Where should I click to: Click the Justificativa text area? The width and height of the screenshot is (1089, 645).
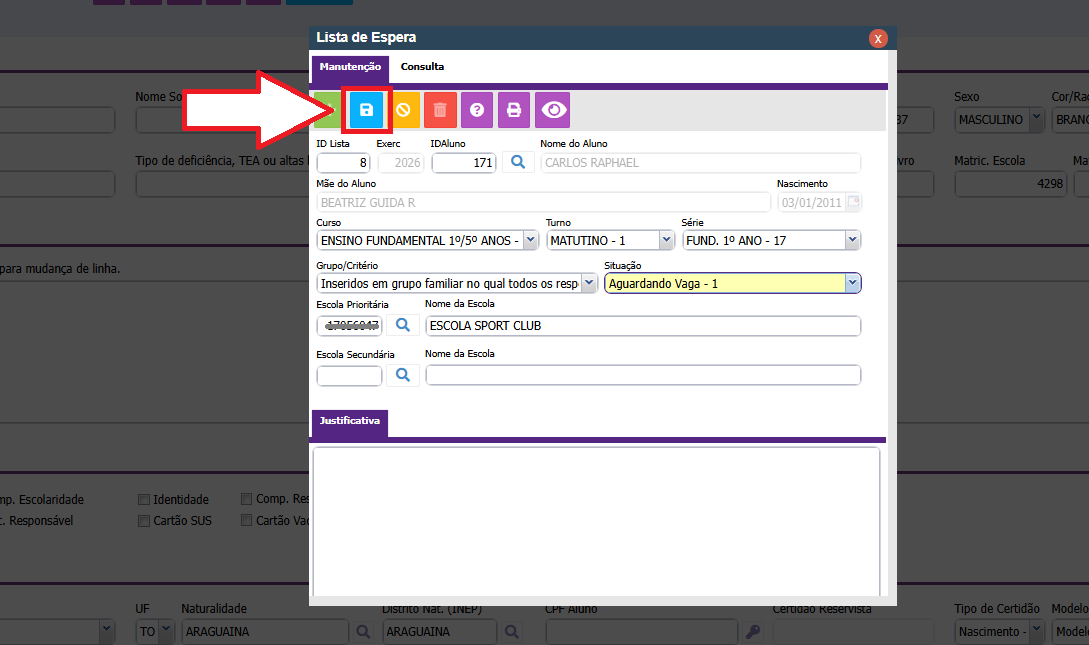[596, 520]
